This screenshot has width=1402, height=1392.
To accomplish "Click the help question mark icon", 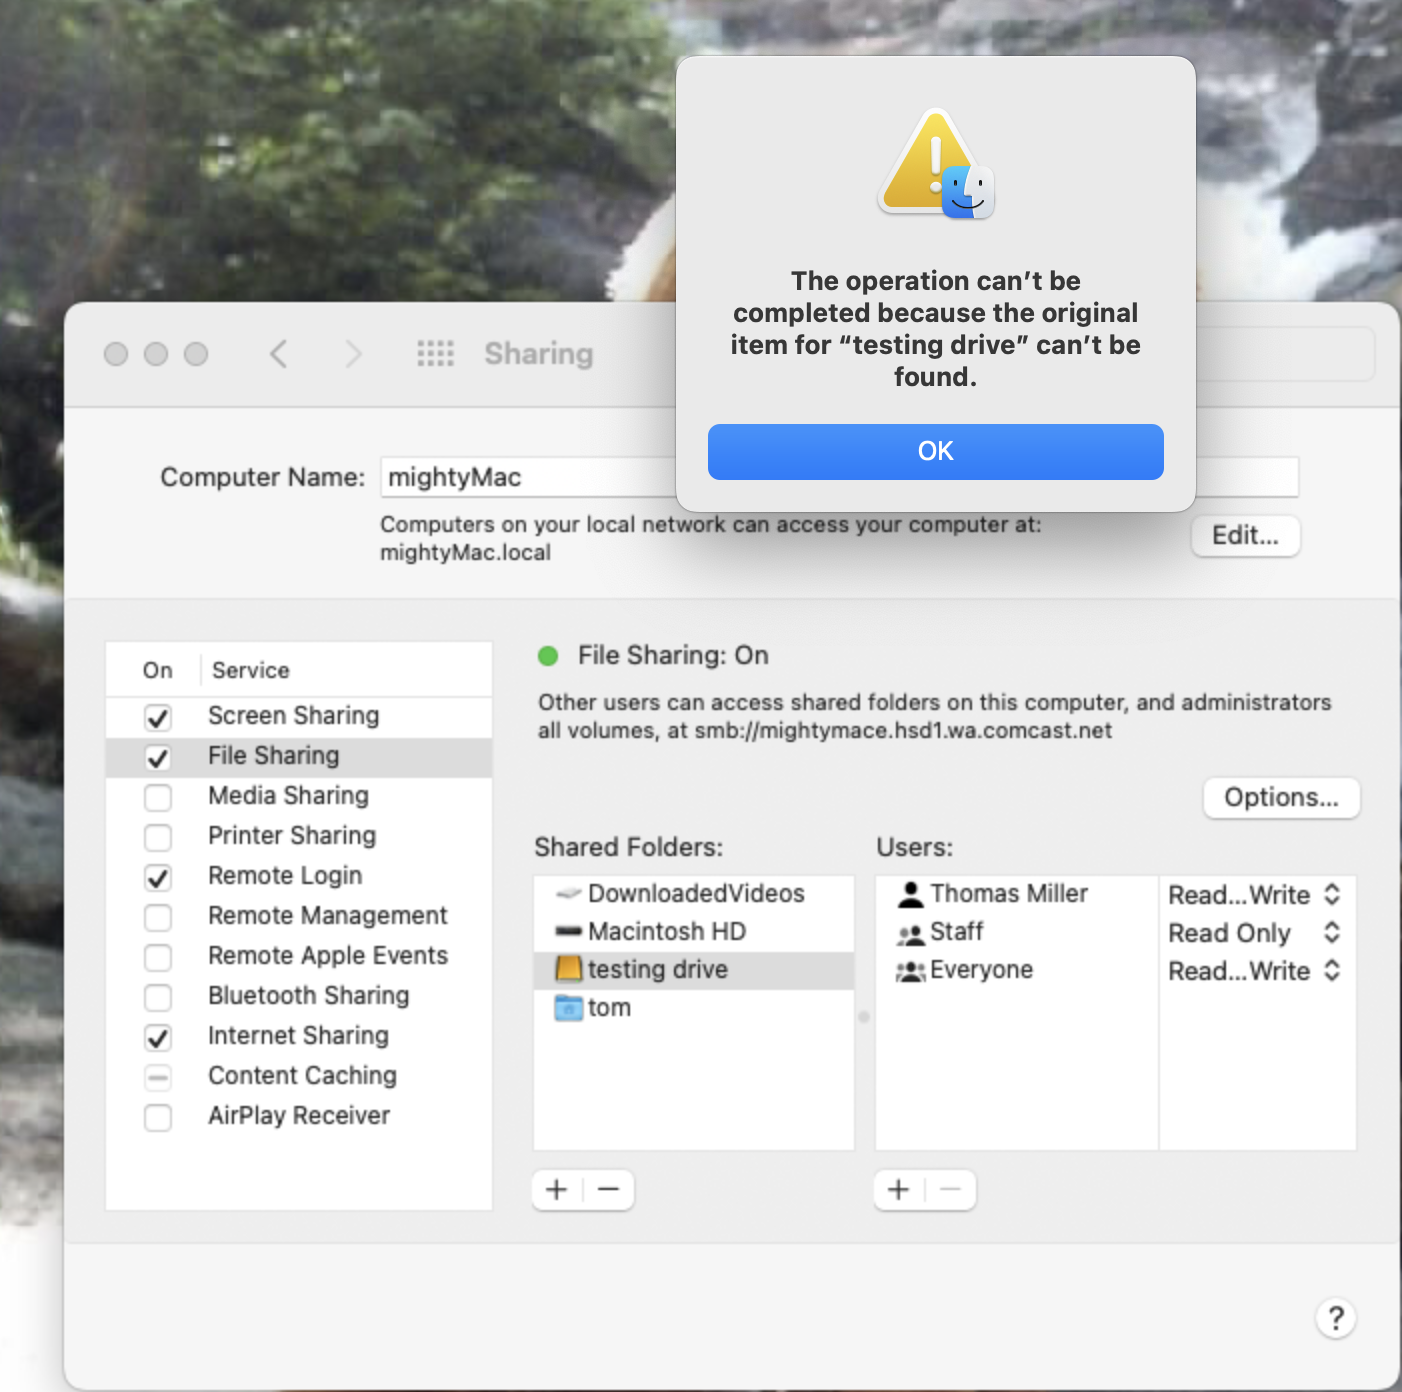I will coord(1336,1318).
